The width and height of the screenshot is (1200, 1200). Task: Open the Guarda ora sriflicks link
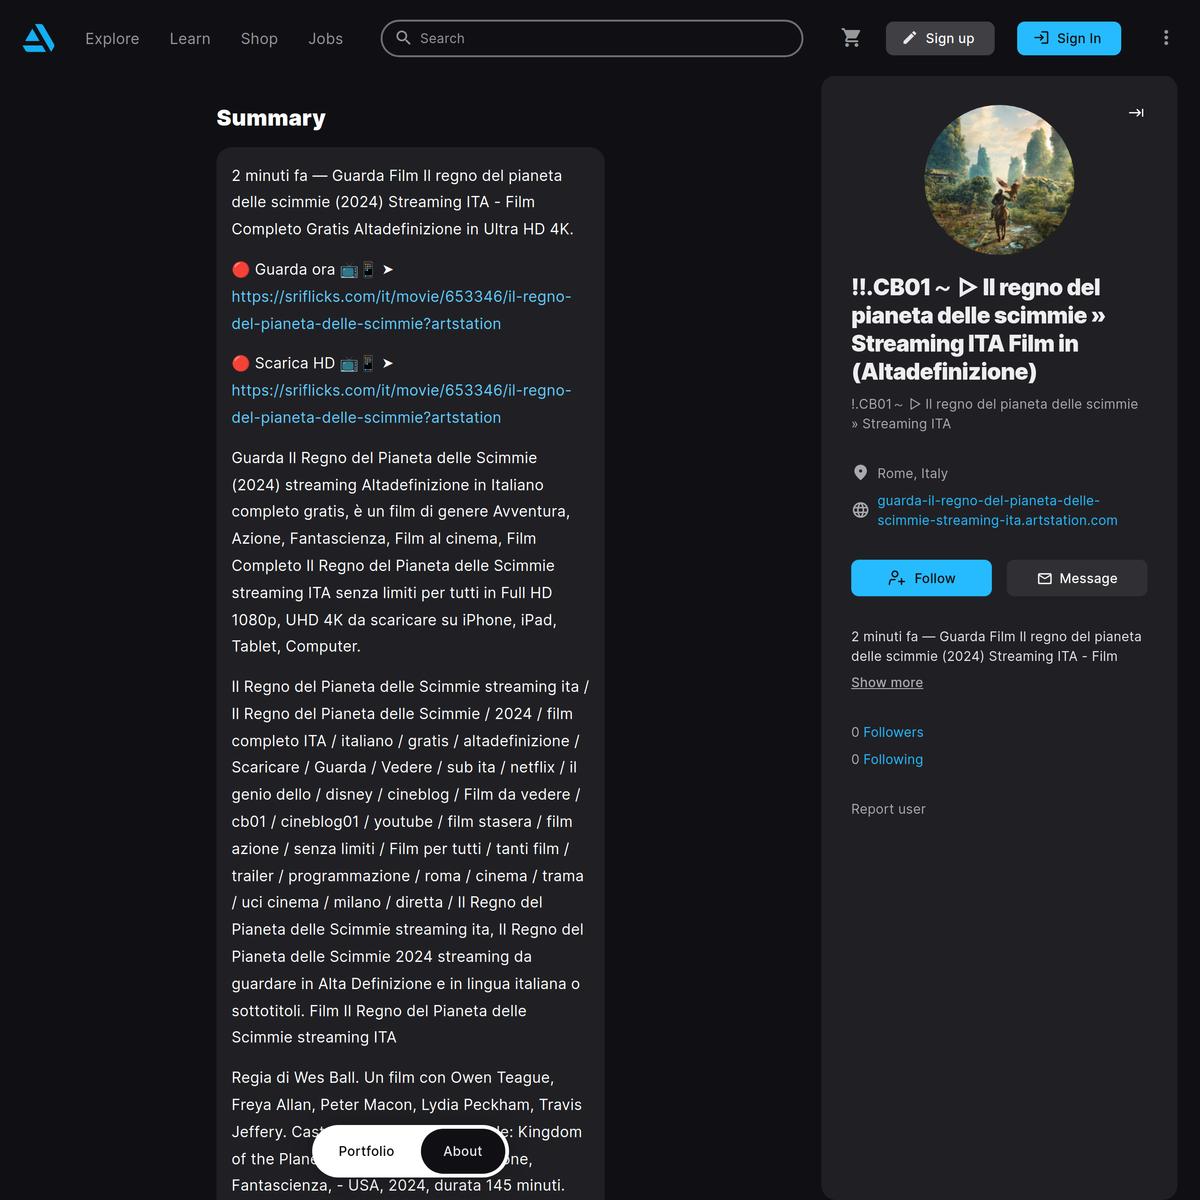coord(401,310)
